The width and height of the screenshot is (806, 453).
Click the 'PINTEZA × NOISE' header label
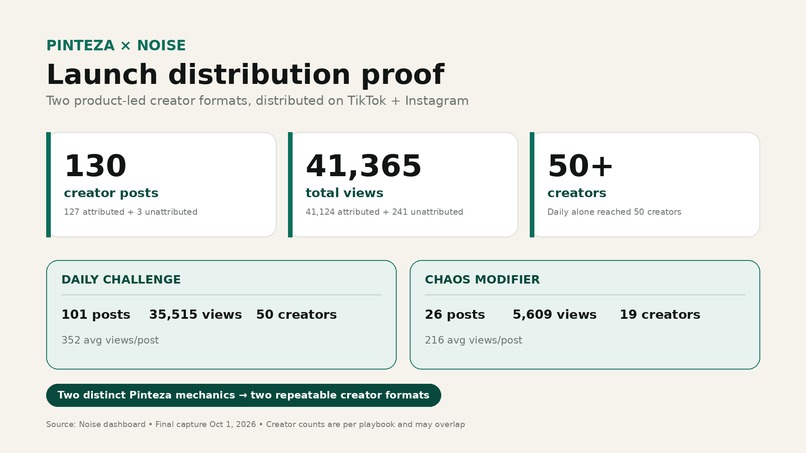click(116, 45)
